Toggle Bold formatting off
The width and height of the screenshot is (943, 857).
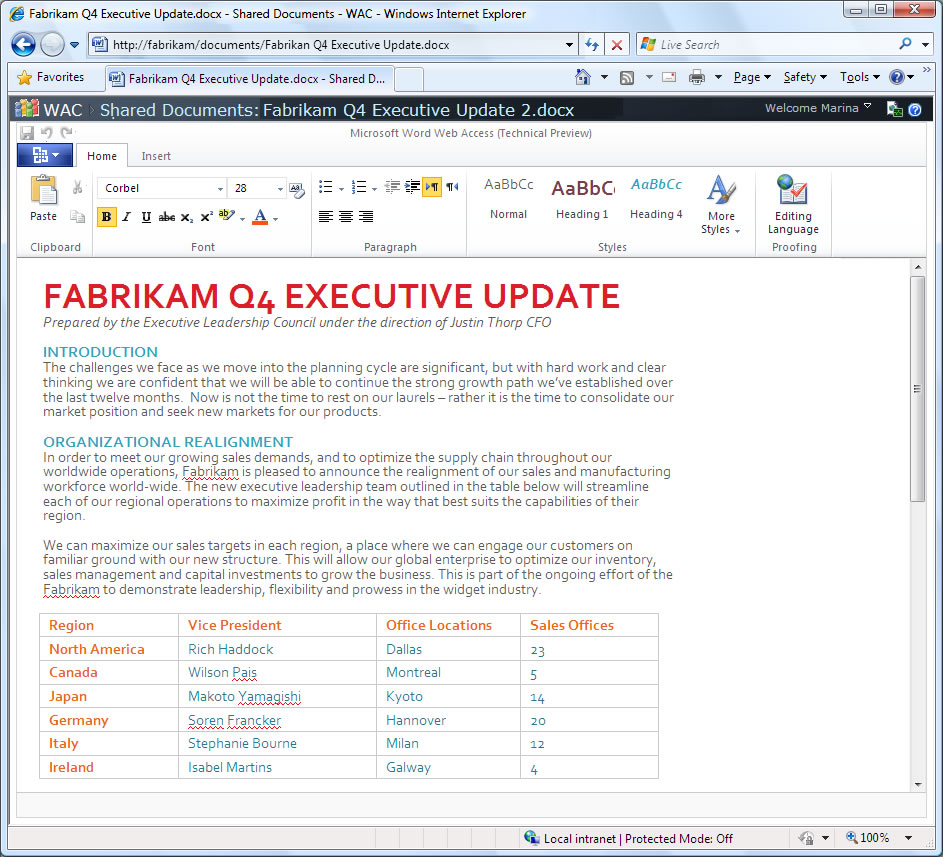point(106,217)
